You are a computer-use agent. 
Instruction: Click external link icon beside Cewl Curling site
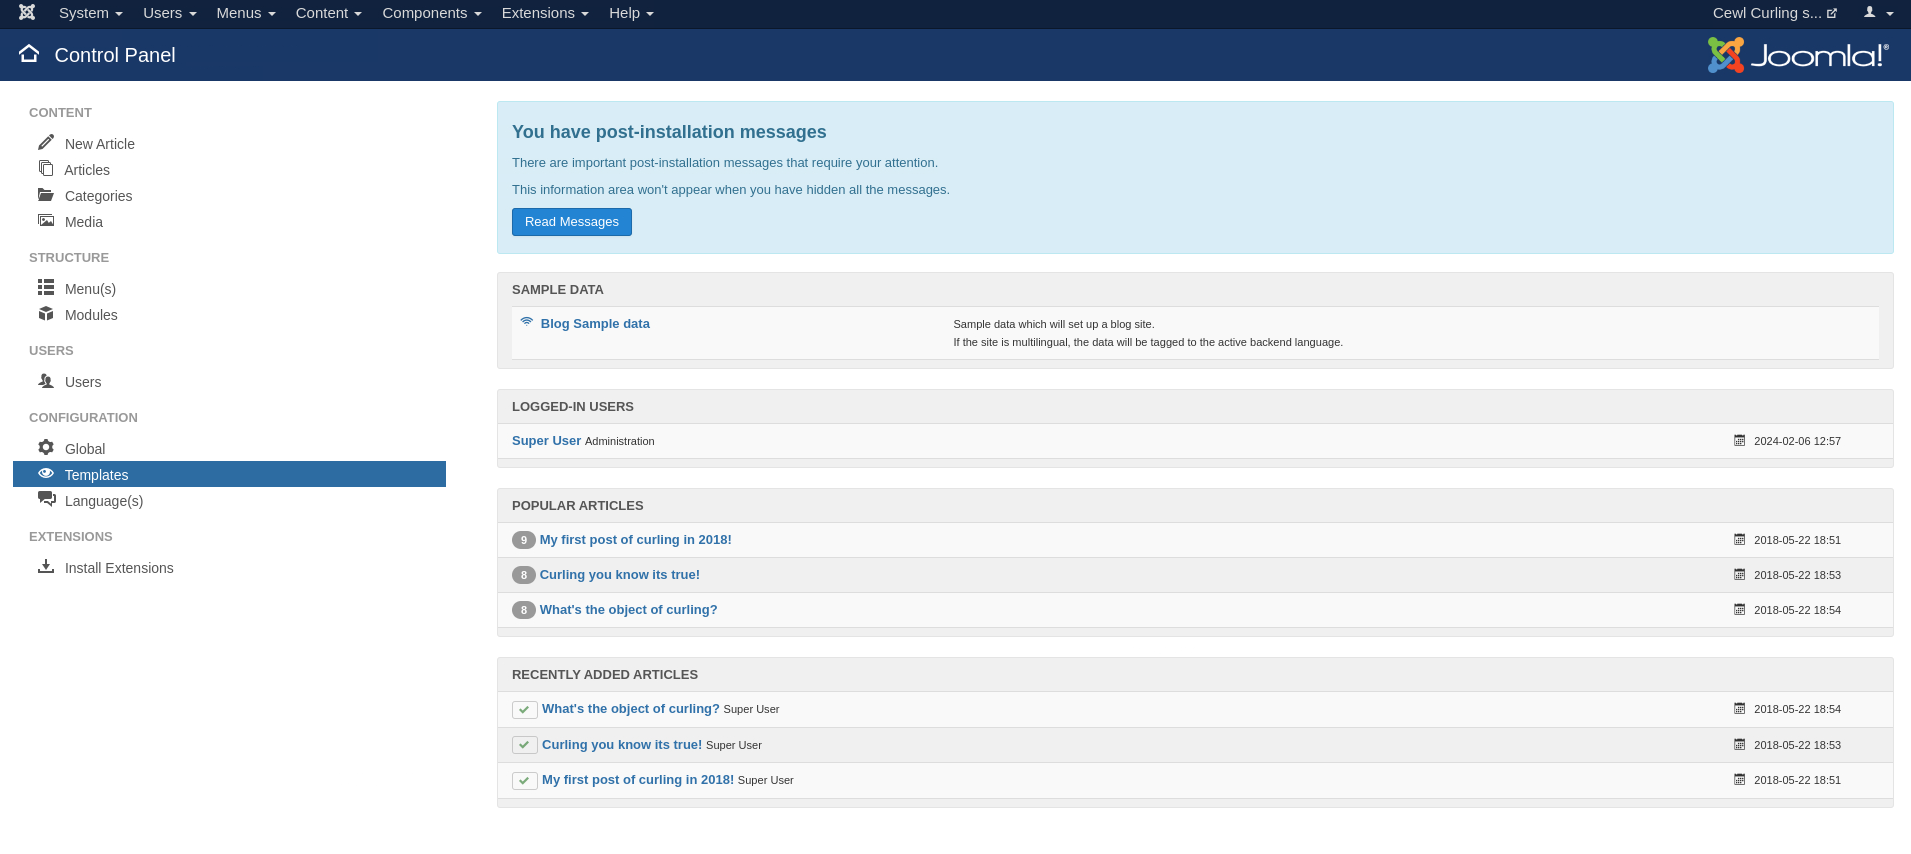(x=1832, y=14)
